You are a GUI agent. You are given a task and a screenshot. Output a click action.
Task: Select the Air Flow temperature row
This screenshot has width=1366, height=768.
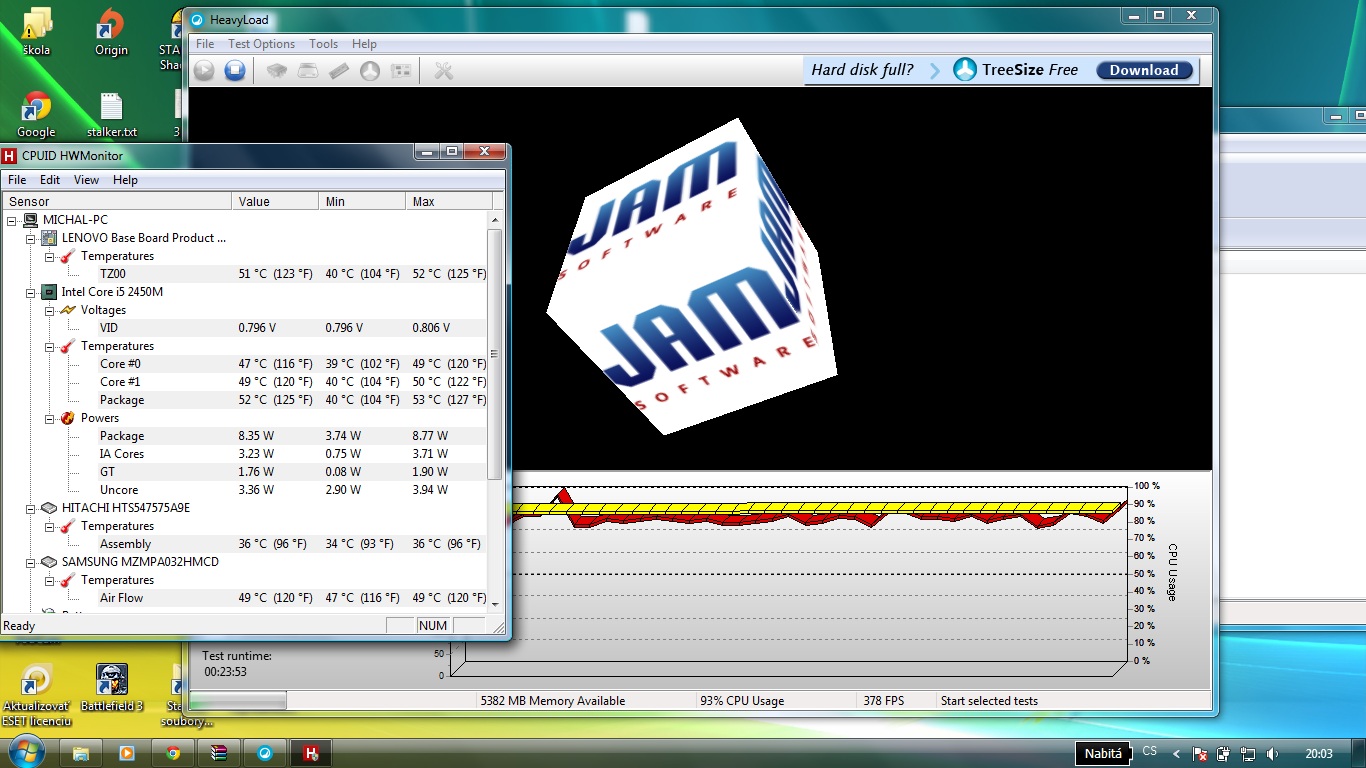[245, 598]
